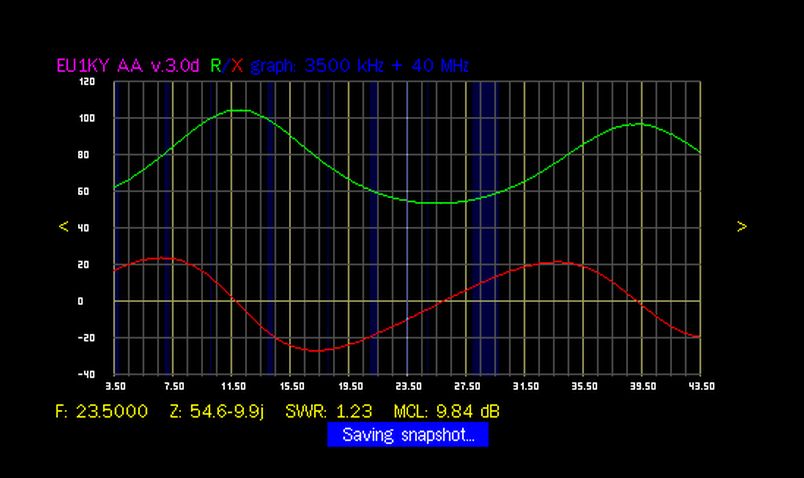This screenshot has width=804, height=478.
Task: Click the left arrow to shift frequency down
Action: coord(64,227)
